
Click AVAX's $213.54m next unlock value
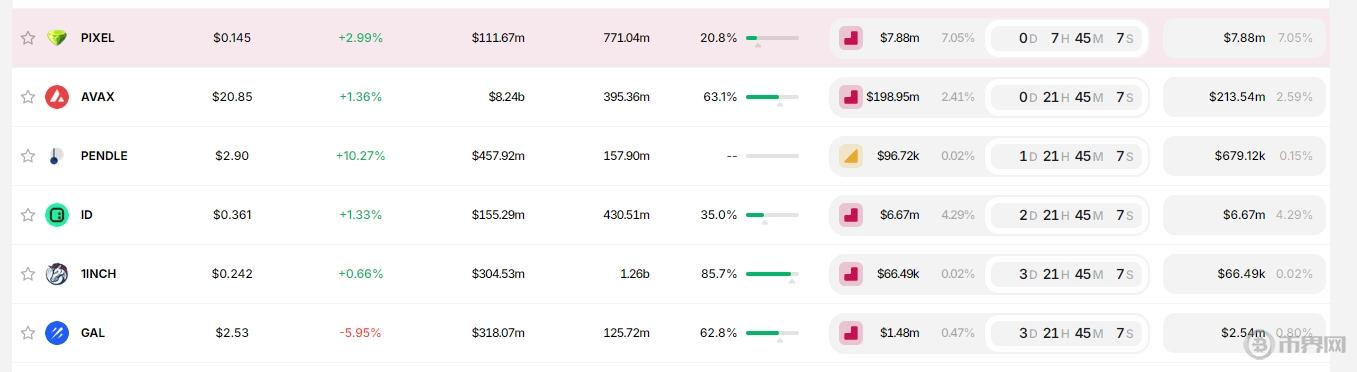[x=1236, y=97]
